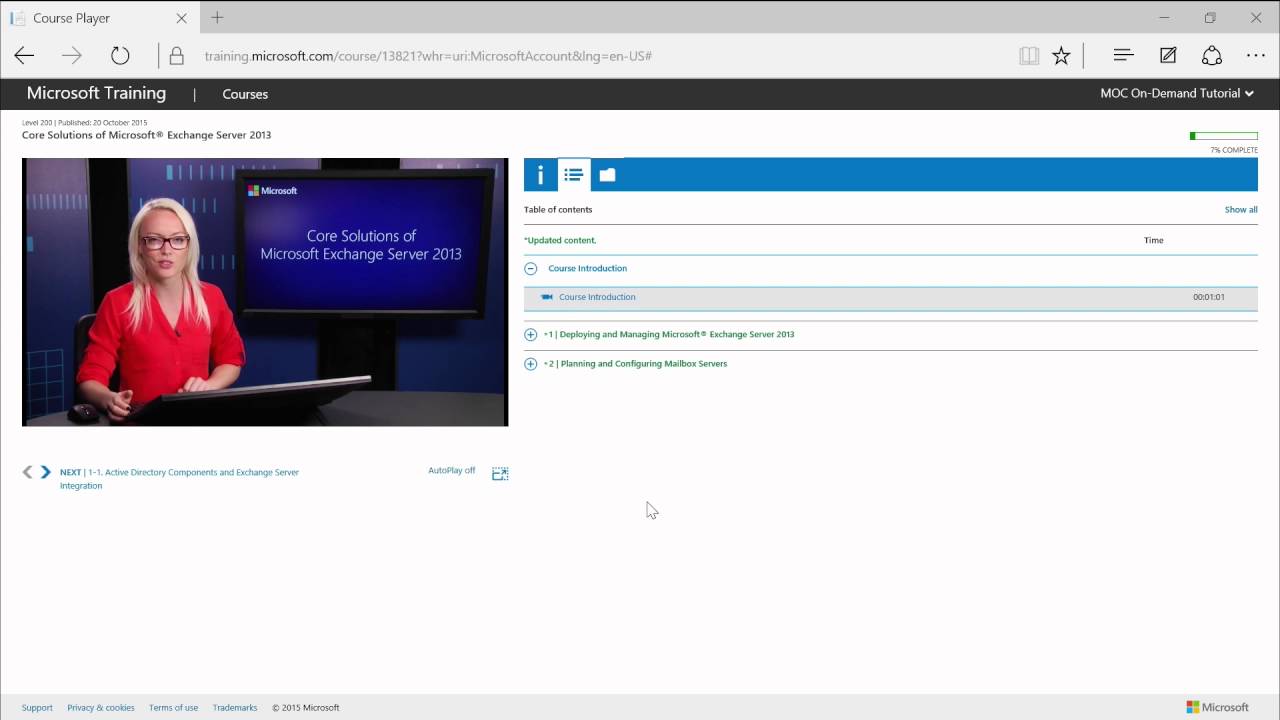The width and height of the screenshot is (1280, 720).
Task: Click the Core Solutions of Microsoft Exchange title
Action: 146,135
